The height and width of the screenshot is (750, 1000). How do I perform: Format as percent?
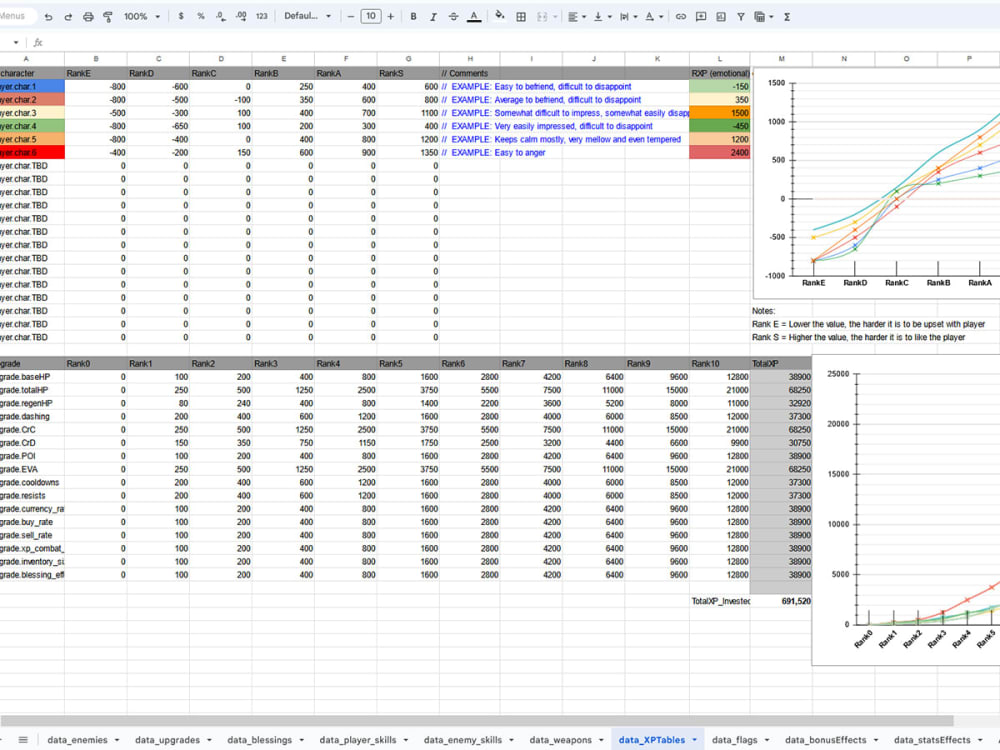click(x=201, y=17)
